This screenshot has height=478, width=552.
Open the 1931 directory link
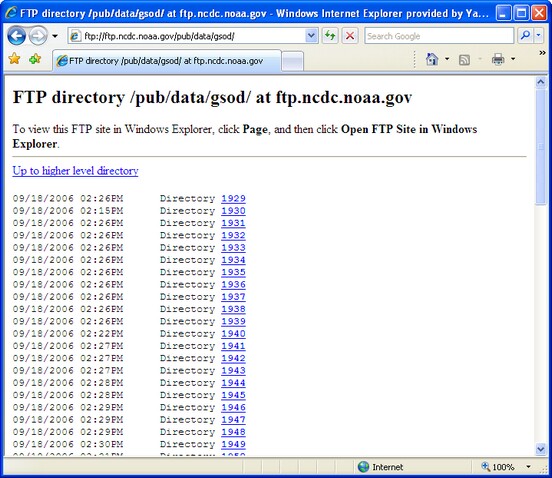click(x=233, y=223)
